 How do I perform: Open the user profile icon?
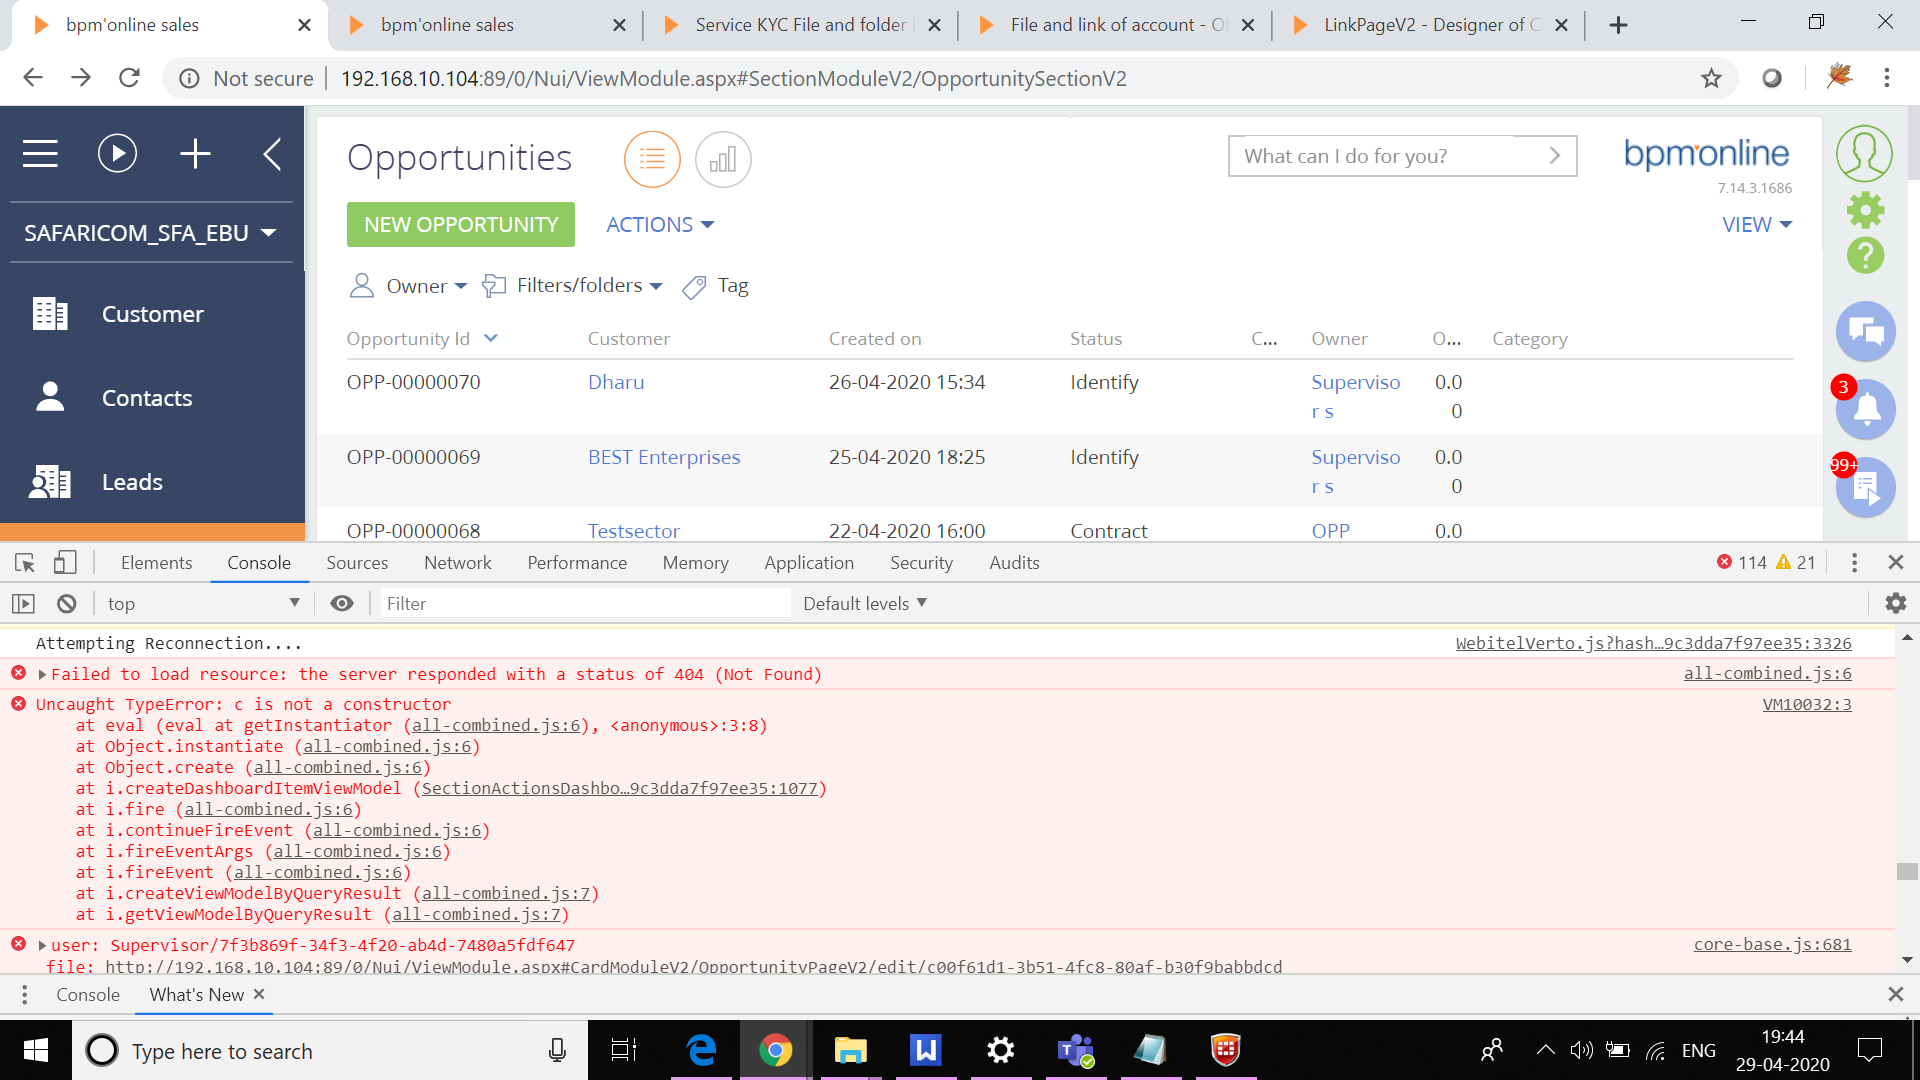coord(1864,154)
